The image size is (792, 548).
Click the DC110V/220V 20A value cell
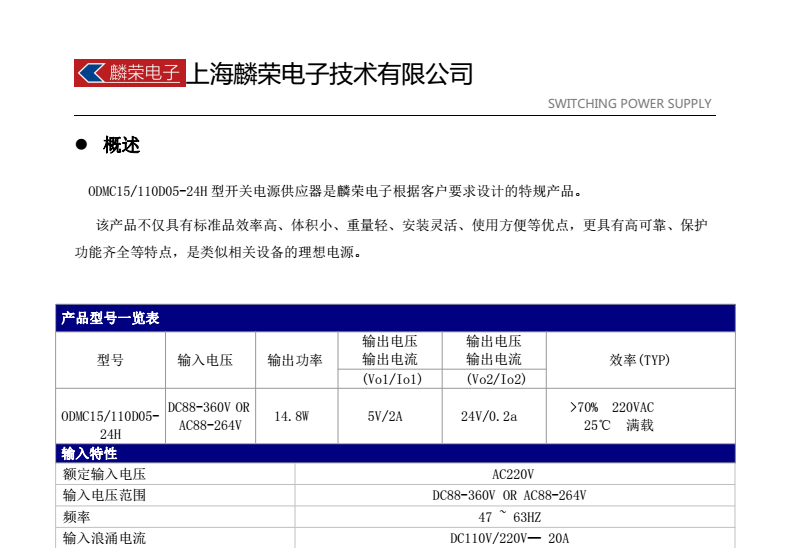[x=515, y=538]
